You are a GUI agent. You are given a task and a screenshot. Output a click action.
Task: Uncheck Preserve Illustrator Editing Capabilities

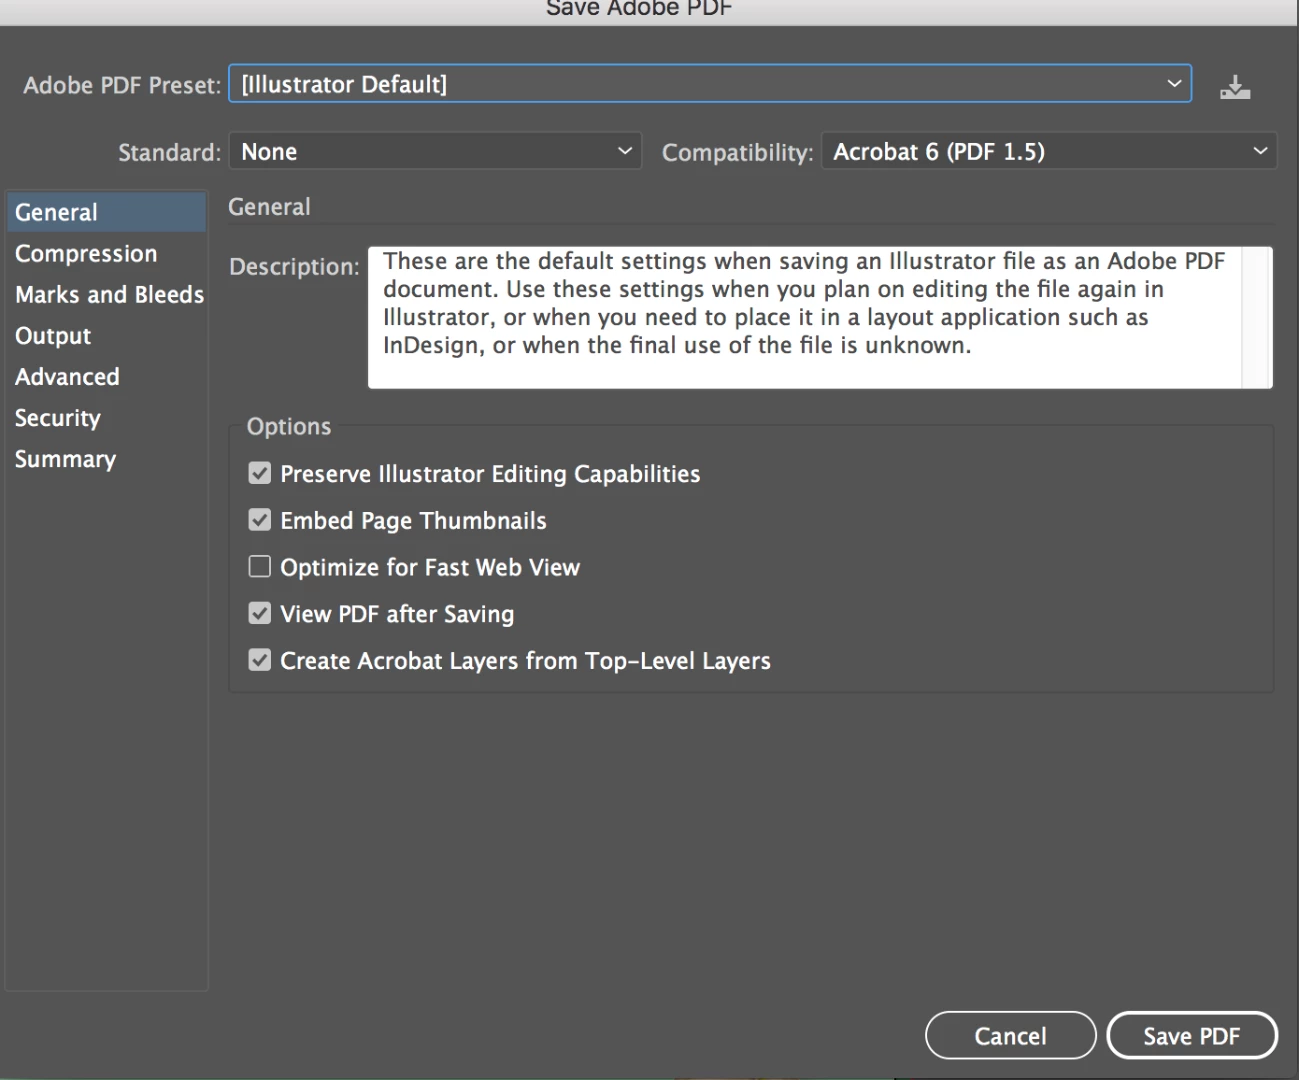260,473
